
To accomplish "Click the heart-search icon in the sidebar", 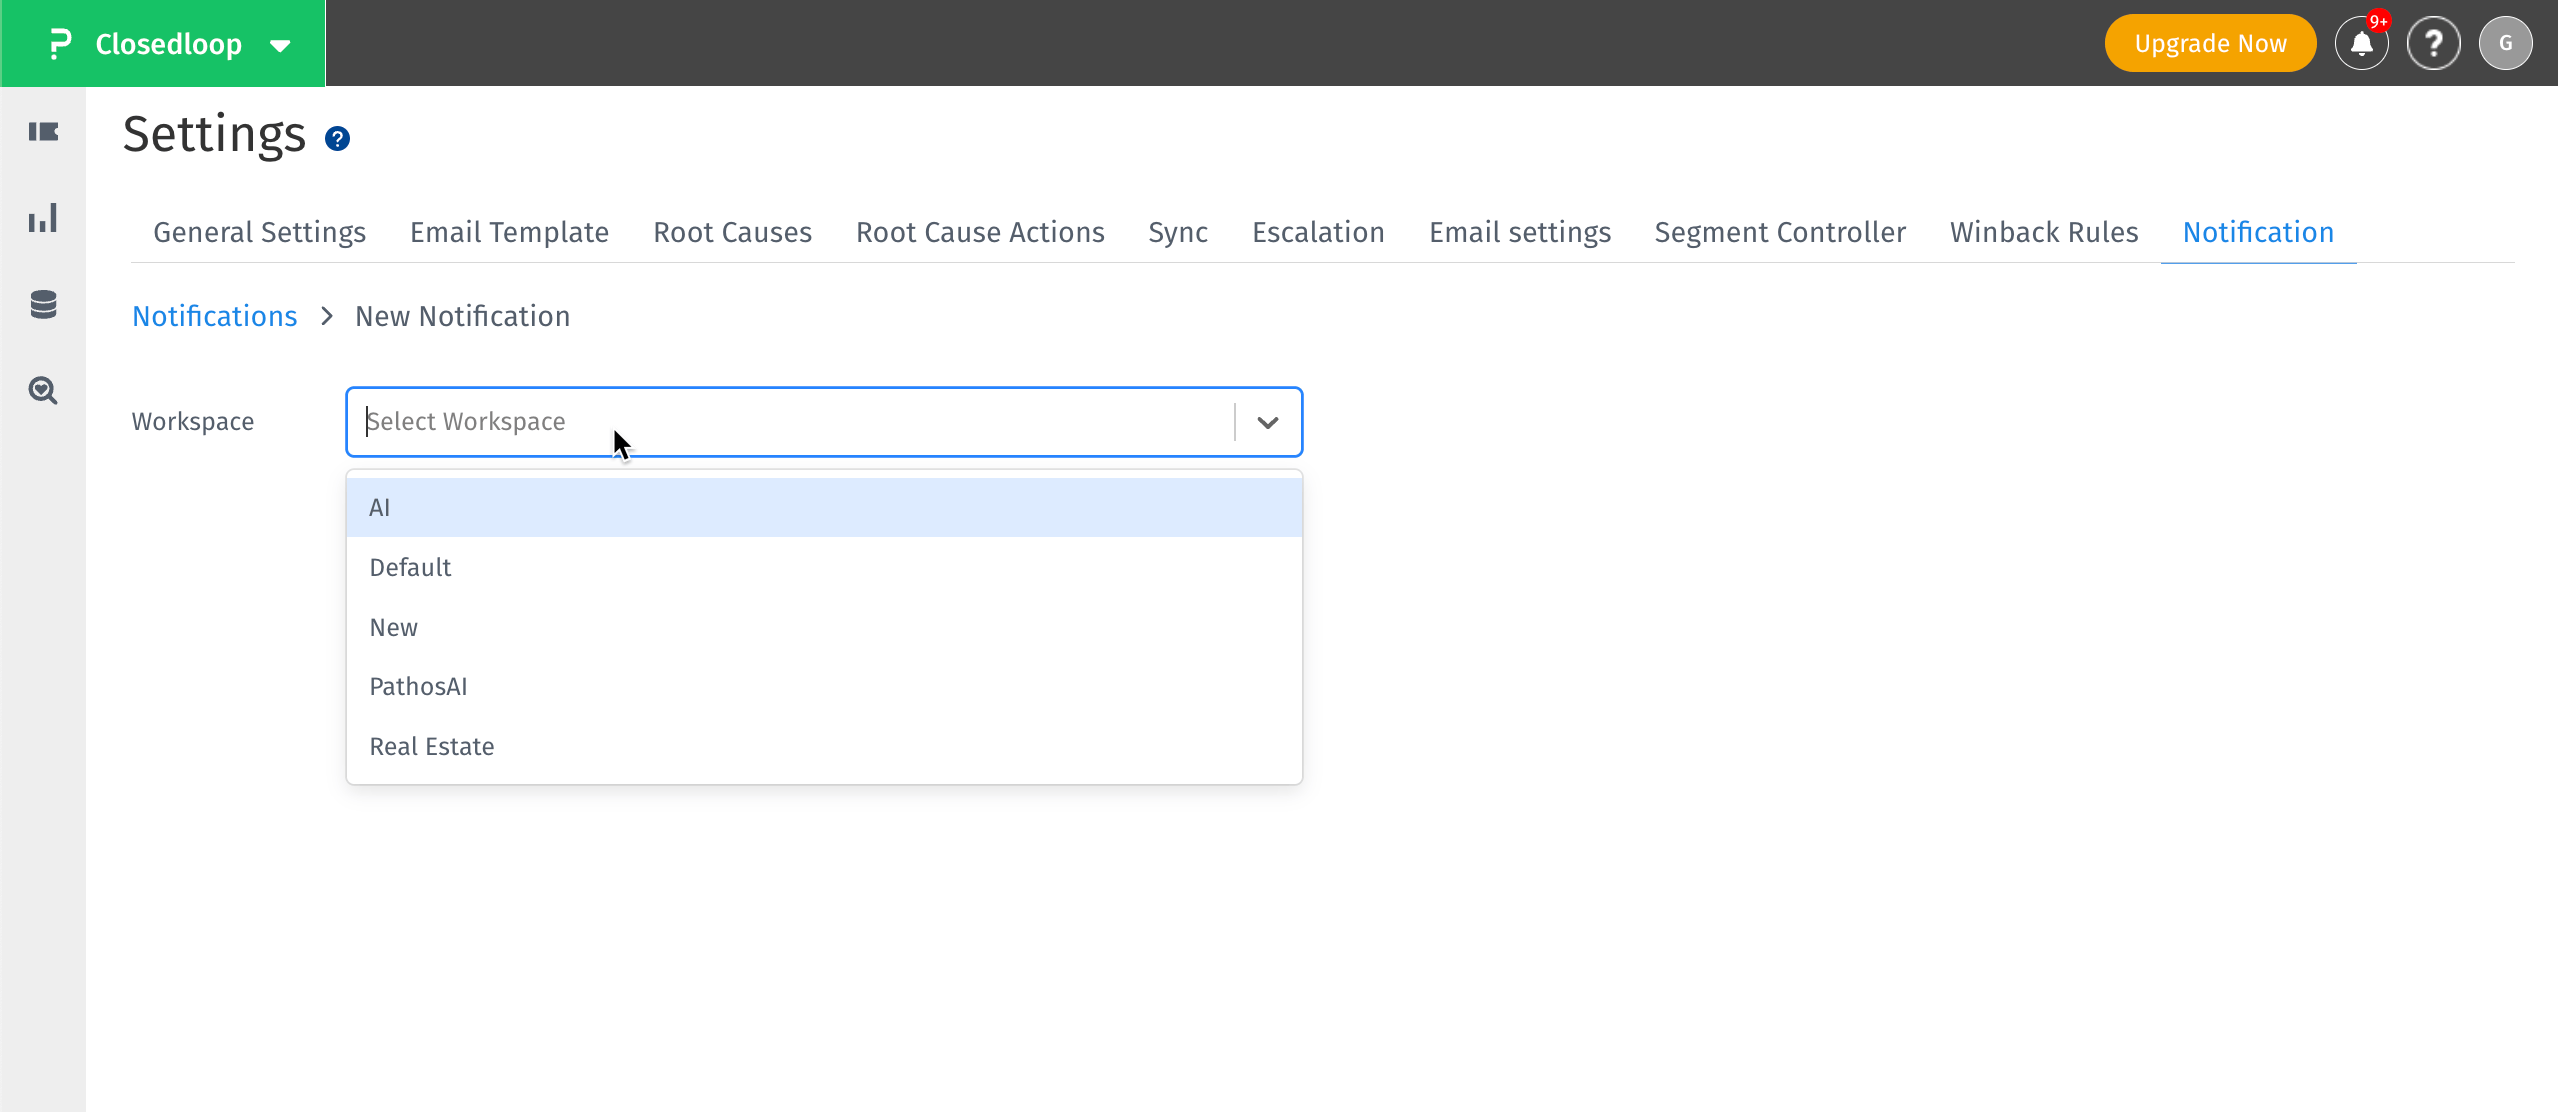I will 42,391.
